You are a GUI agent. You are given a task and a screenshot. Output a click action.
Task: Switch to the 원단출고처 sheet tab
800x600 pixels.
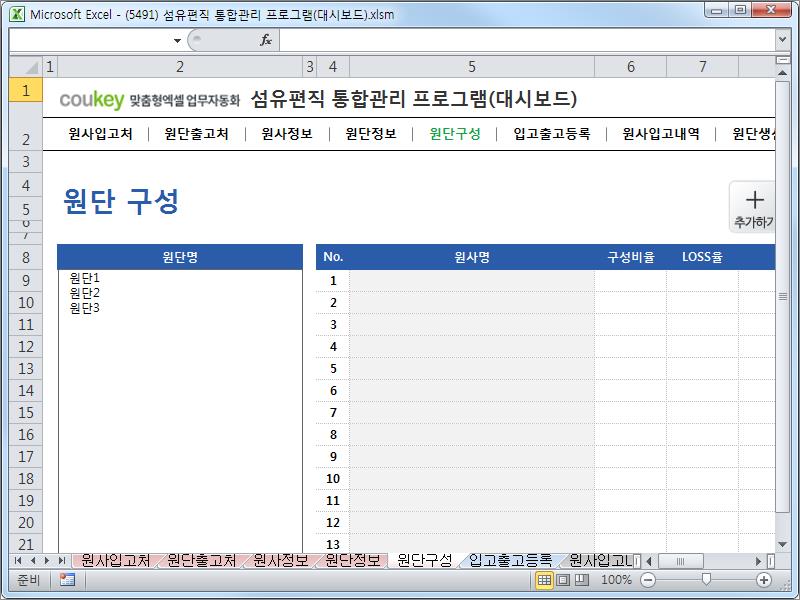[202, 561]
